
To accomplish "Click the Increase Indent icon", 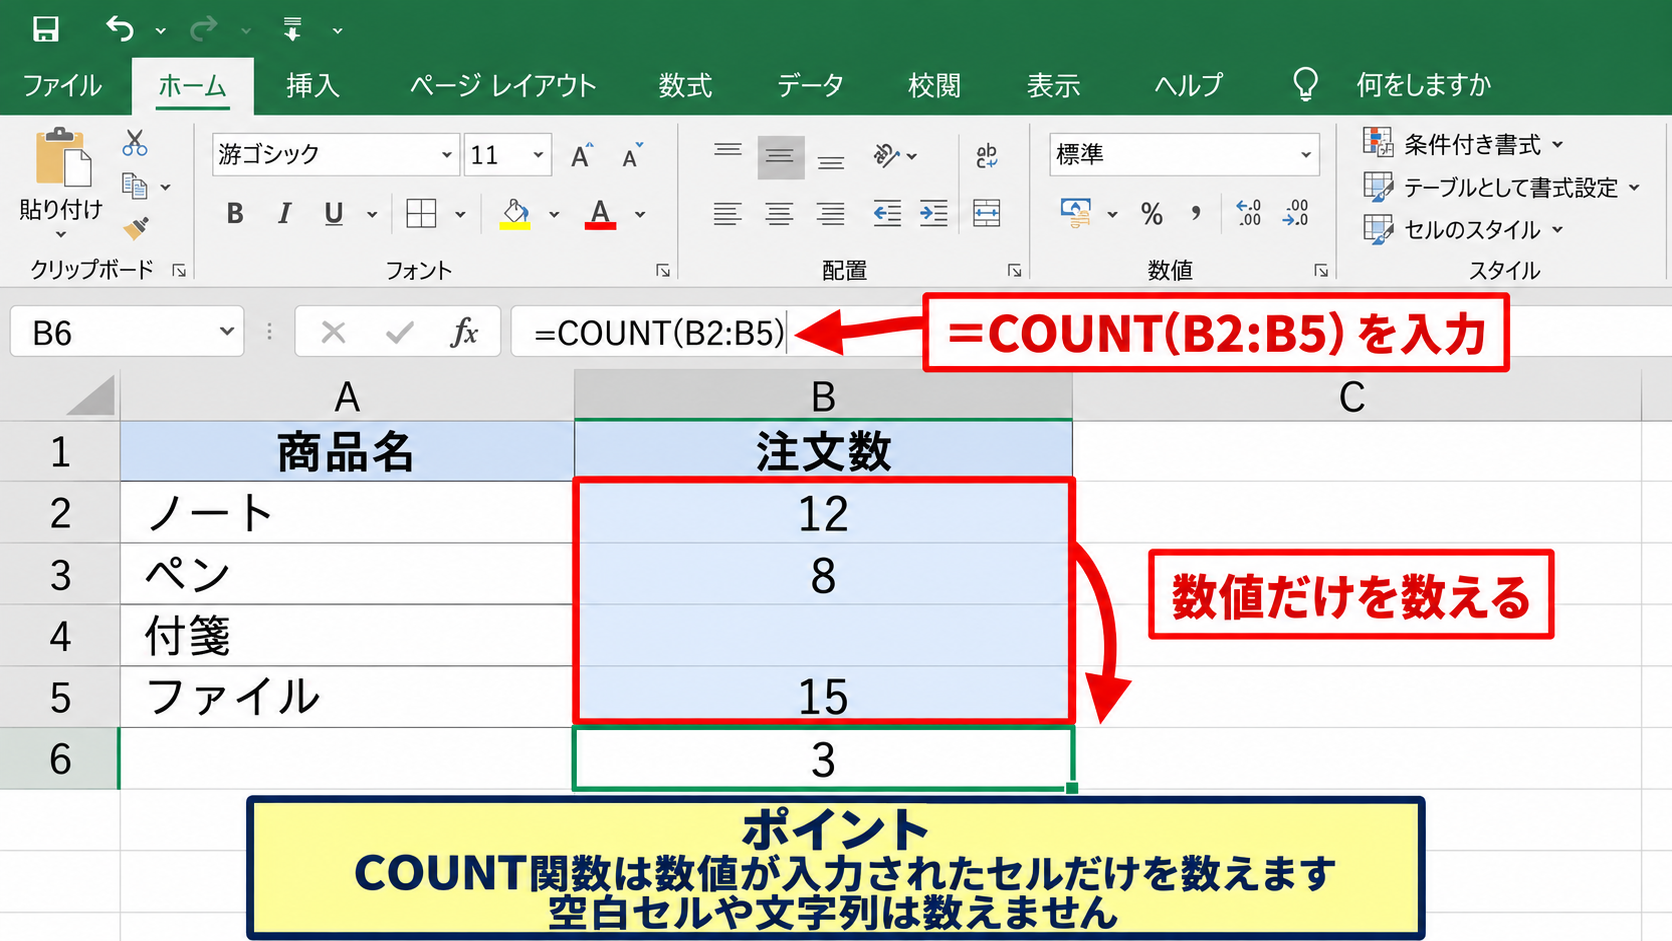I will (x=934, y=213).
